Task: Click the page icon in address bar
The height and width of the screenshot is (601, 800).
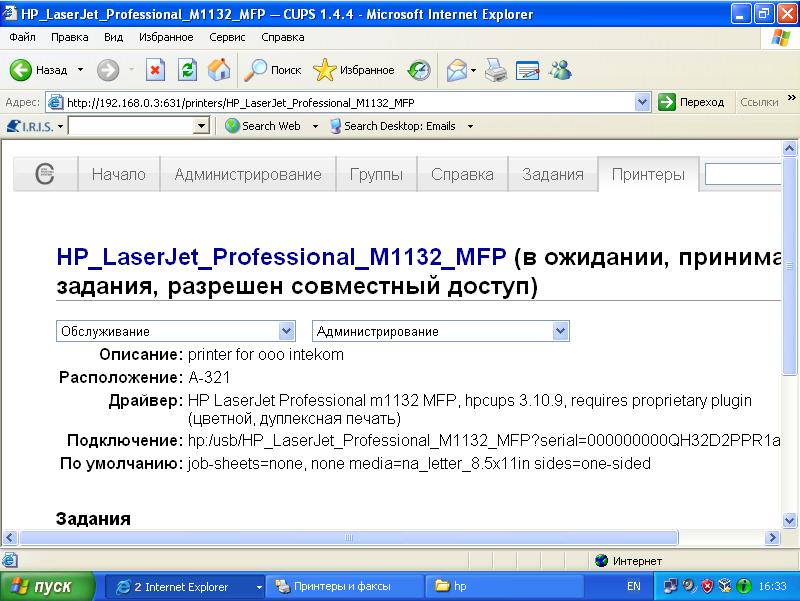Action: tap(55, 103)
